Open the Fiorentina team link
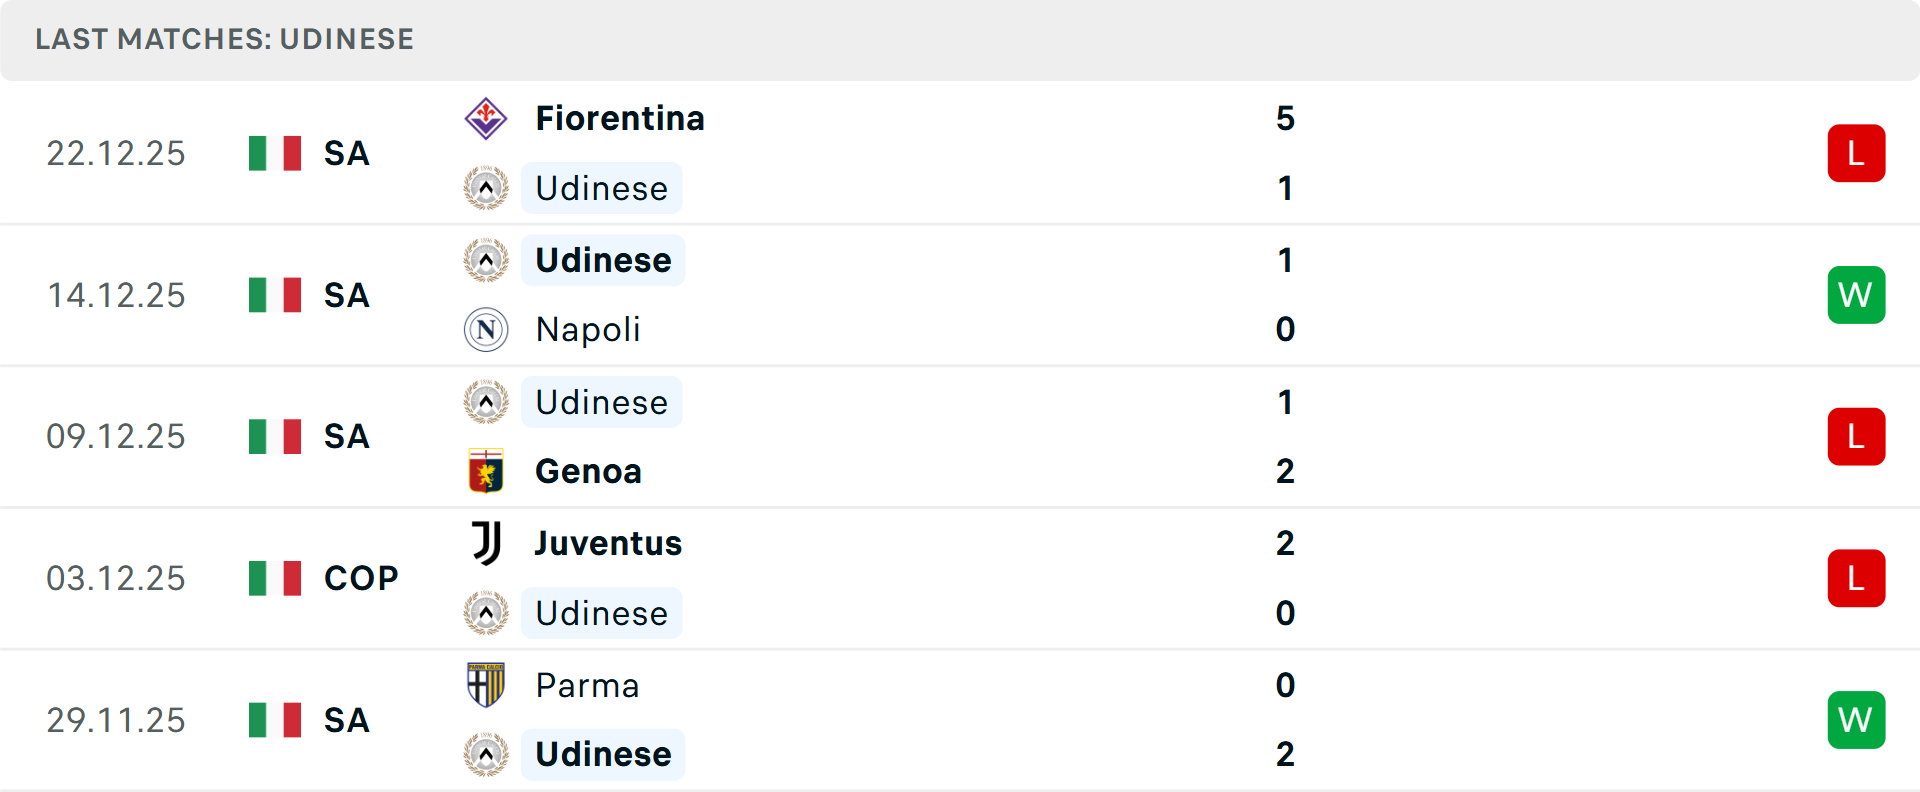 619,118
